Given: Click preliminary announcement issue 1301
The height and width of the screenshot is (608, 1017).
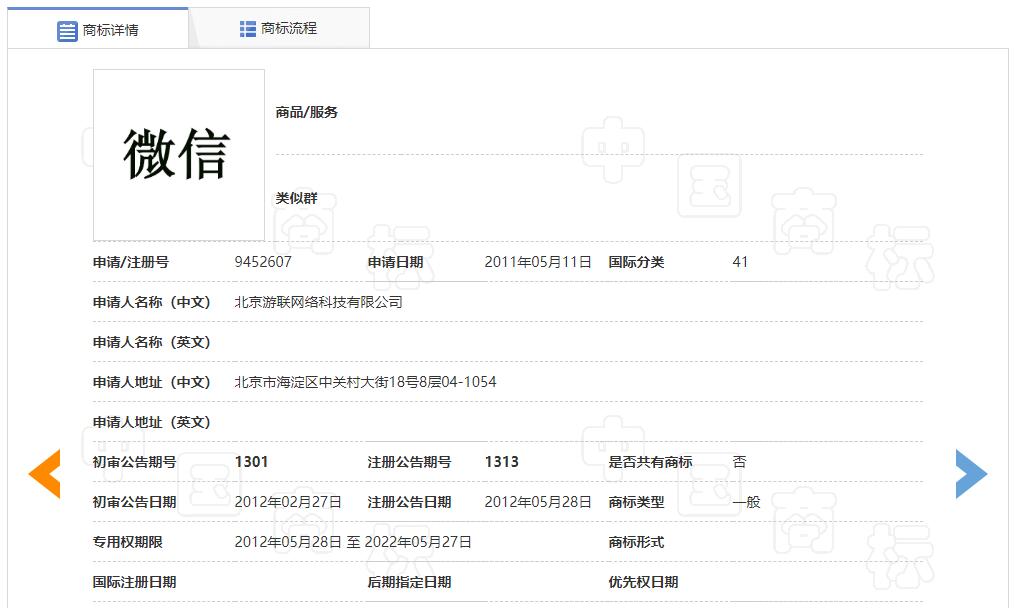Looking at the screenshot, I should pyautogui.click(x=251, y=462).
